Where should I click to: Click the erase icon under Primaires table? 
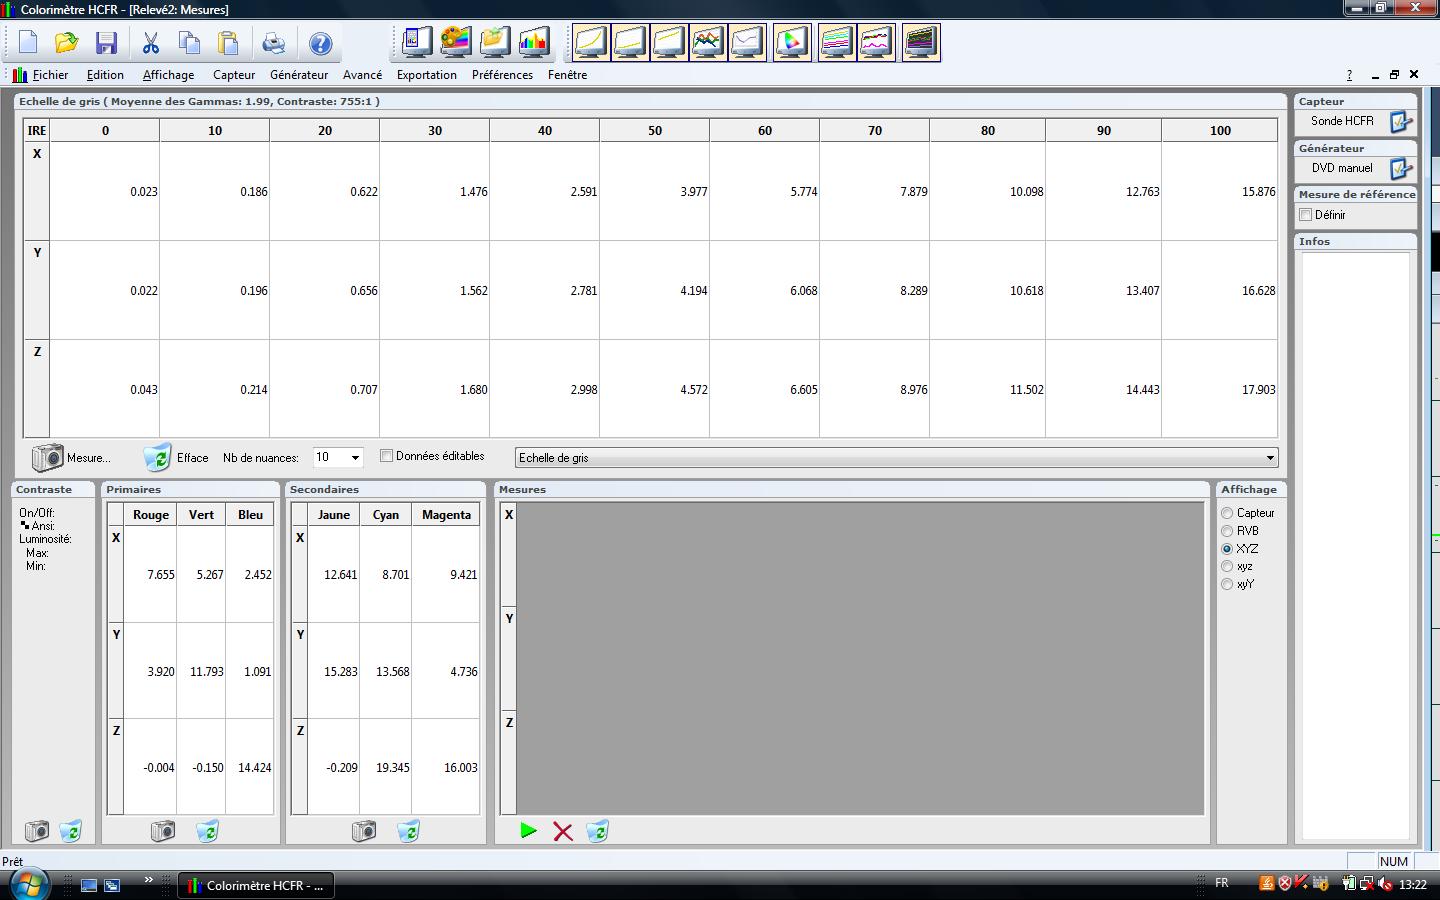point(207,831)
